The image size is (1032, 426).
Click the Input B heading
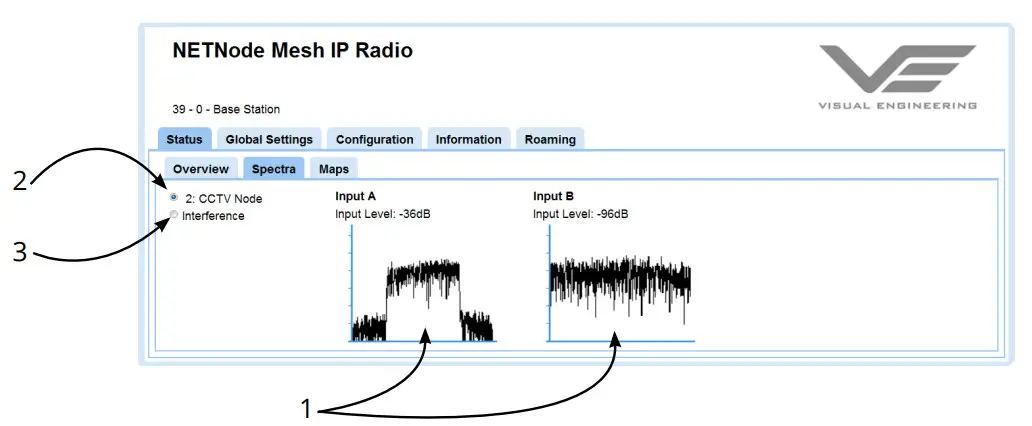tap(554, 196)
